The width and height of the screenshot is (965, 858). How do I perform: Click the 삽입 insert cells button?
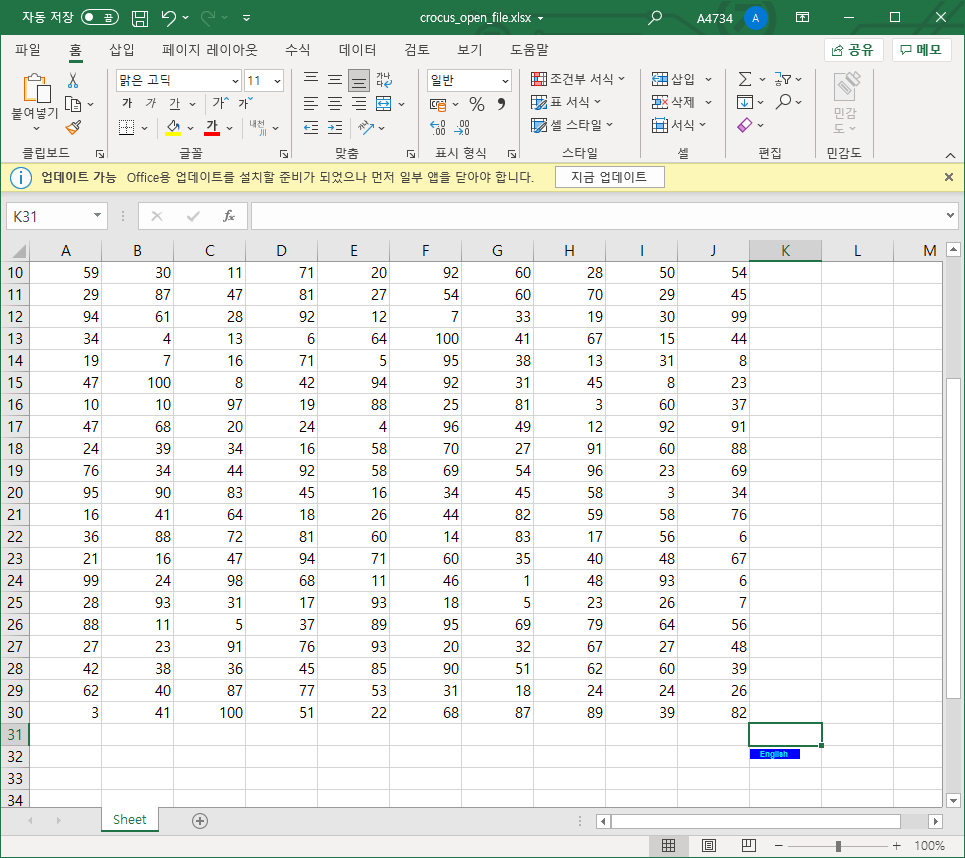tap(676, 79)
